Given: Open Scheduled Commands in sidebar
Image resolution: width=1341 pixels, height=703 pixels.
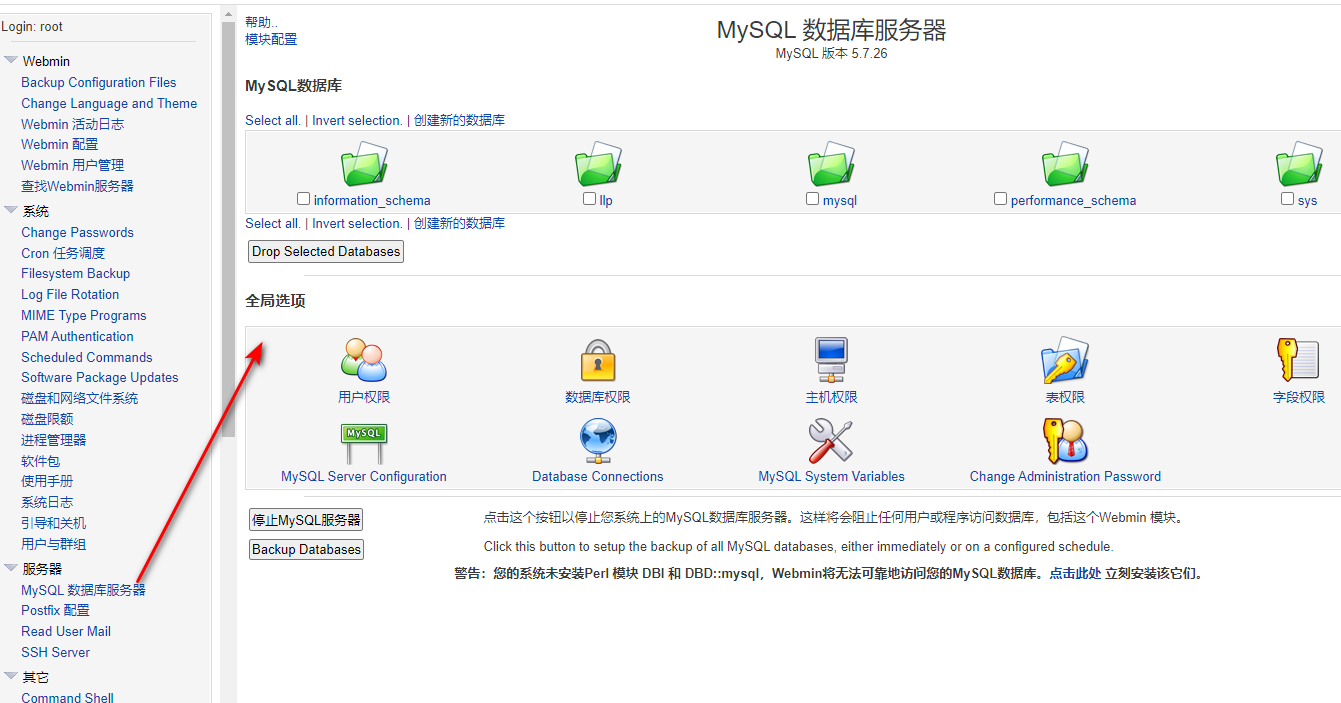Looking at the screenshot, I should pyautogui.click(x=87, y=357).
